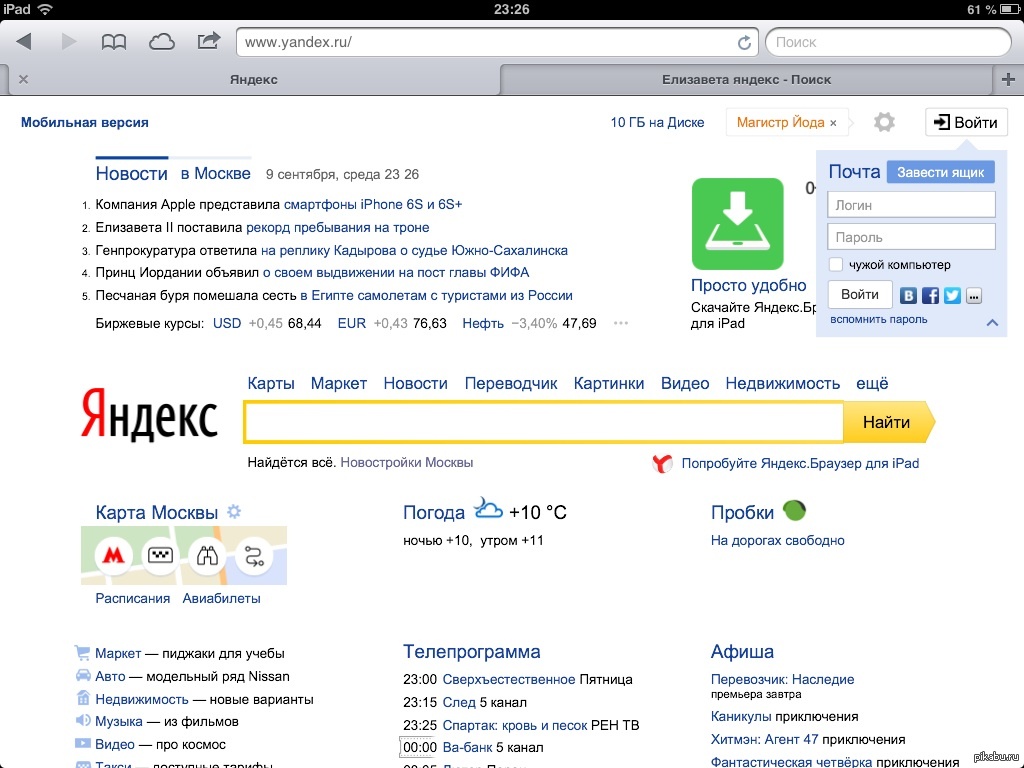This screenshot has width=1024, height=768.
Task: Open Перевозчик: Наследие in Афиша
Action: (782, 679)
